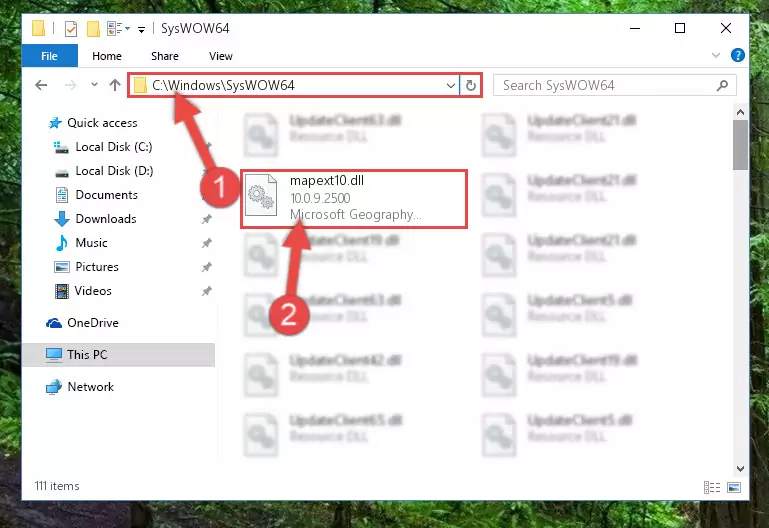Viewport: 769px width, 528px height.
Task: Go forward with the Forward arrow
Action: [x=71, y=85]
